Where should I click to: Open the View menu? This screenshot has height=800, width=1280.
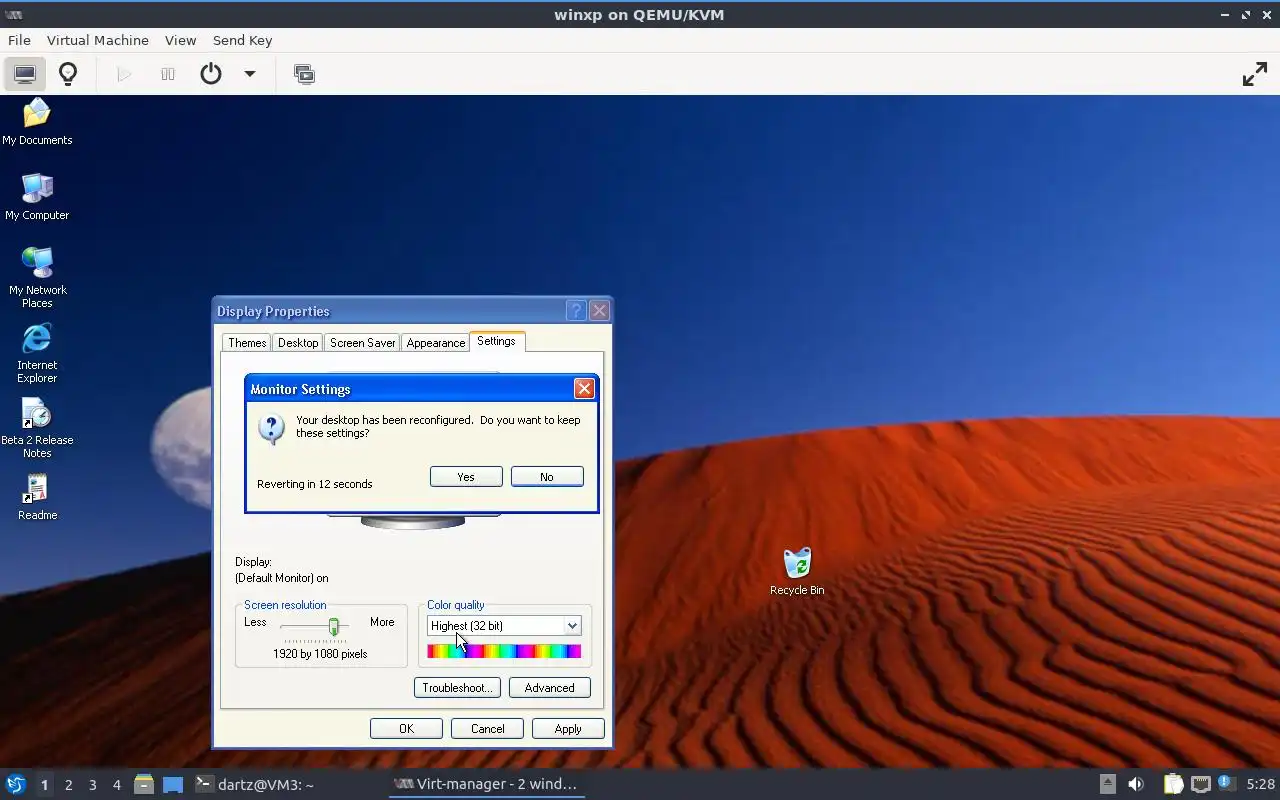click(180, 40)
